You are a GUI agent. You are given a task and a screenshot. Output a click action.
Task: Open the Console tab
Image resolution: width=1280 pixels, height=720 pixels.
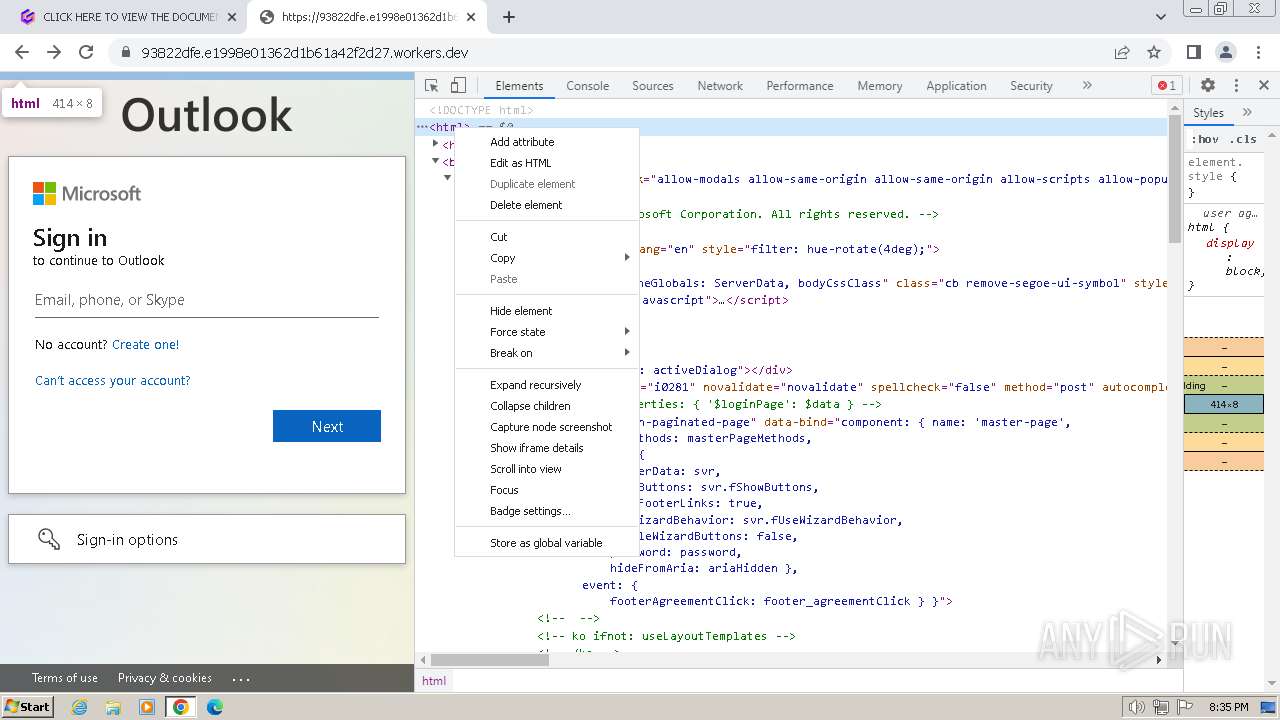587,86
